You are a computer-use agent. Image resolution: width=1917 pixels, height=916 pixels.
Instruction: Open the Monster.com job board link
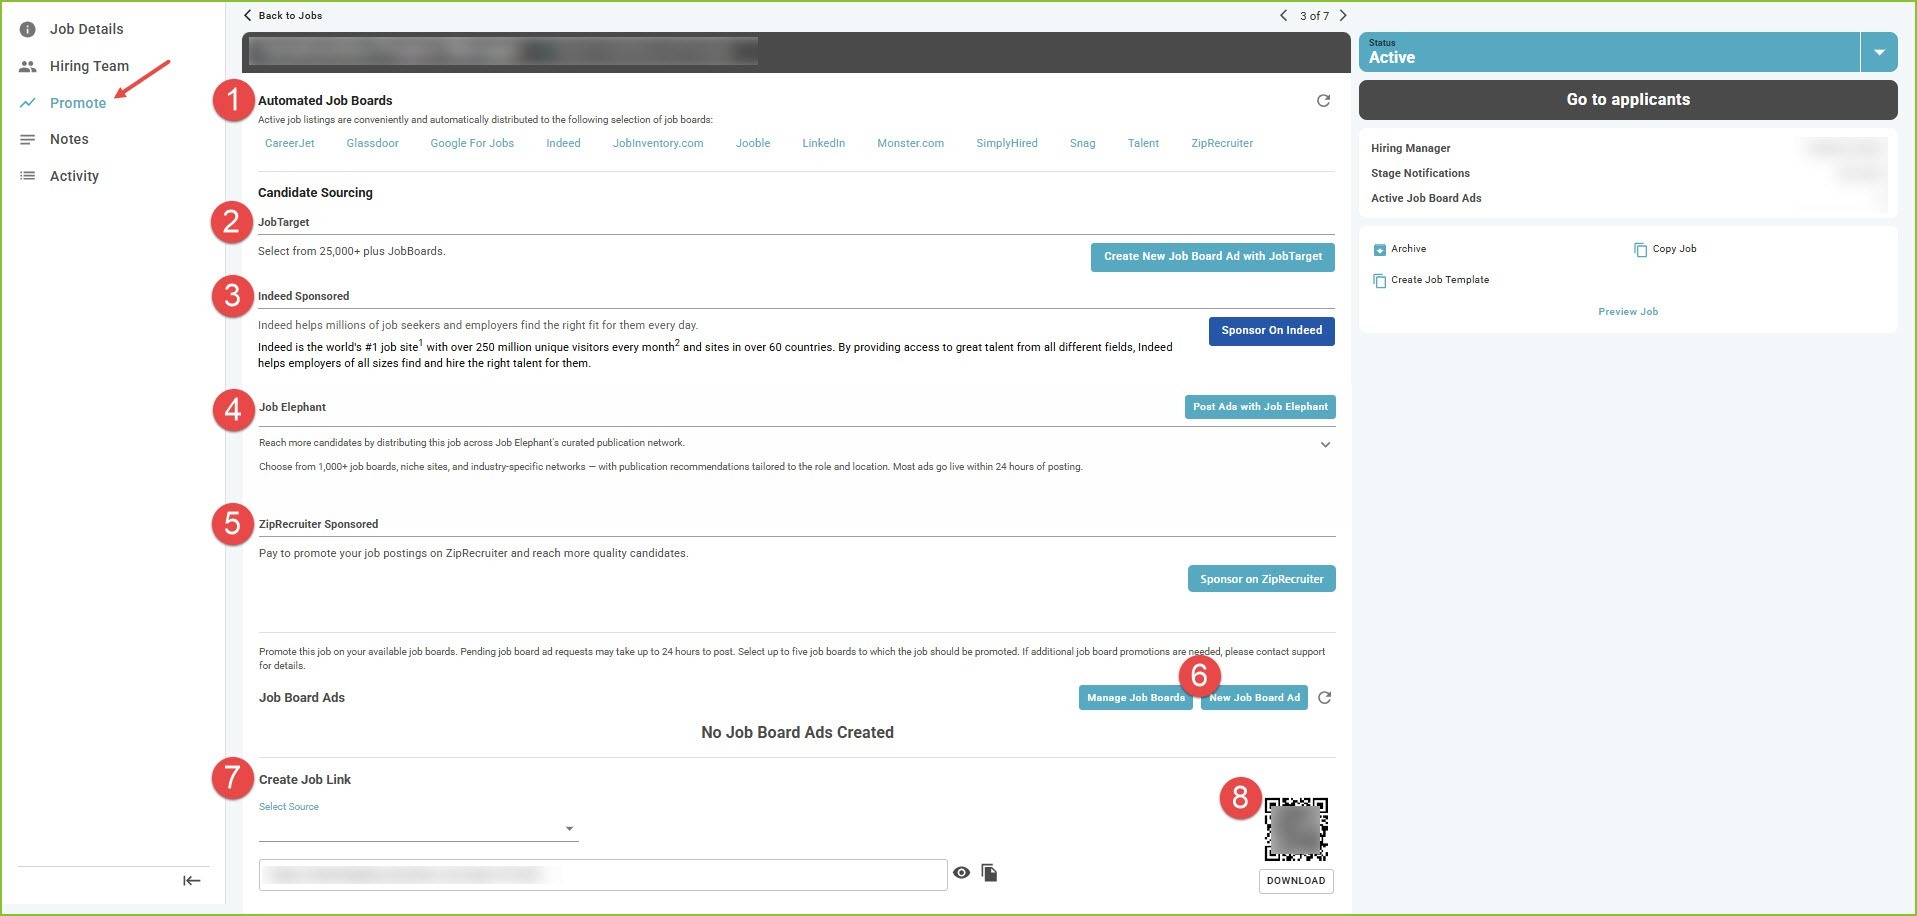(x=910, y=144)
